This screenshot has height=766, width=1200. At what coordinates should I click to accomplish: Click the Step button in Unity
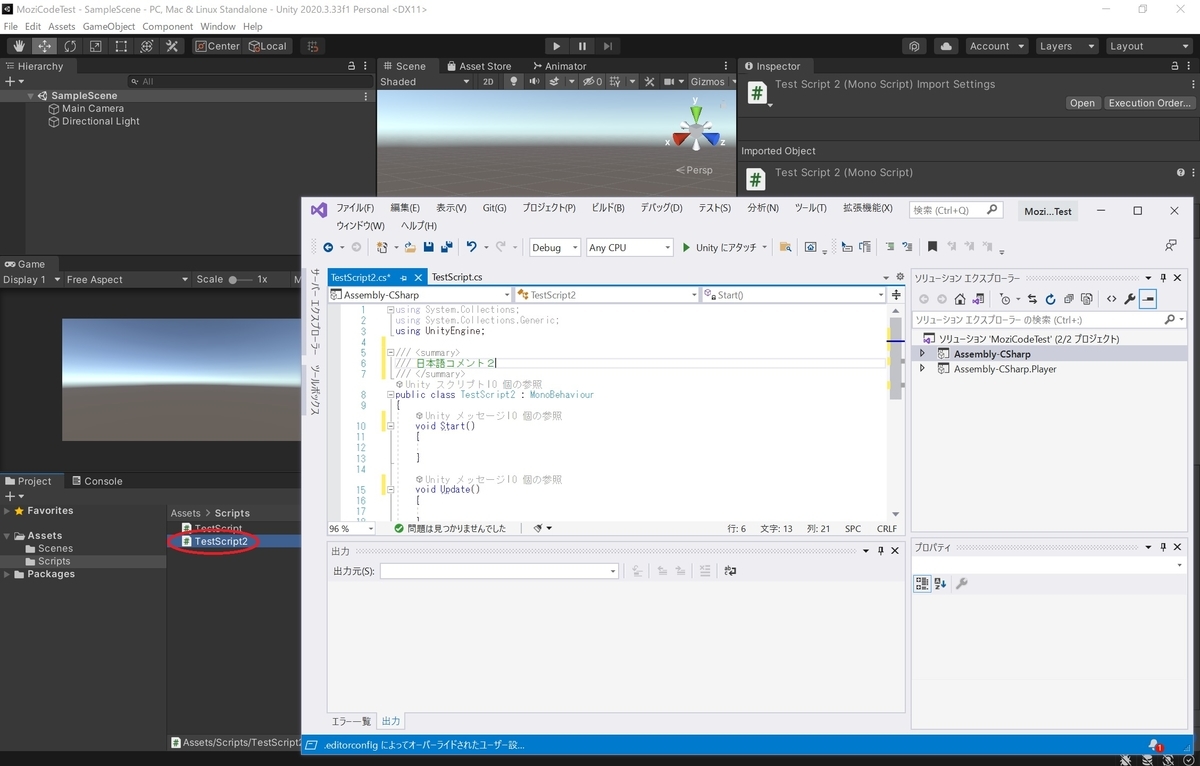coord(608,46)
